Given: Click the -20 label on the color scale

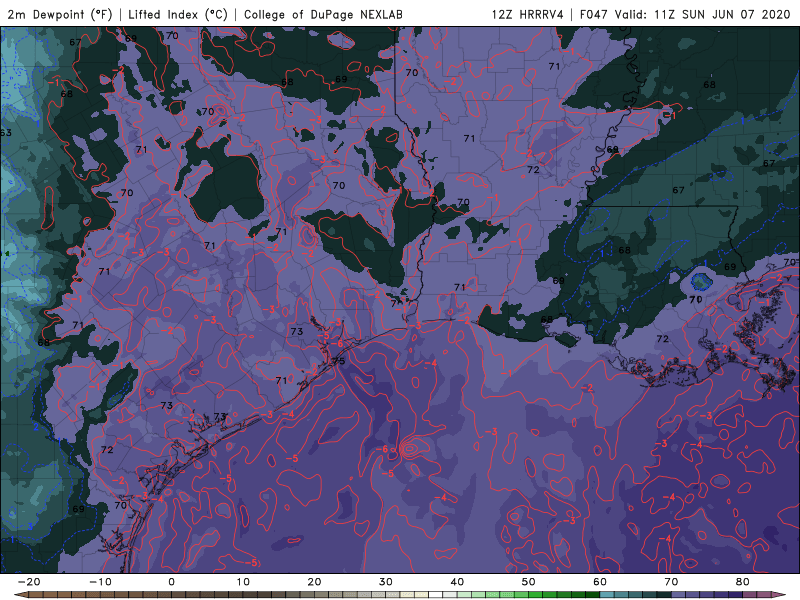Looking at the screenshot, I should pos(29,582).
